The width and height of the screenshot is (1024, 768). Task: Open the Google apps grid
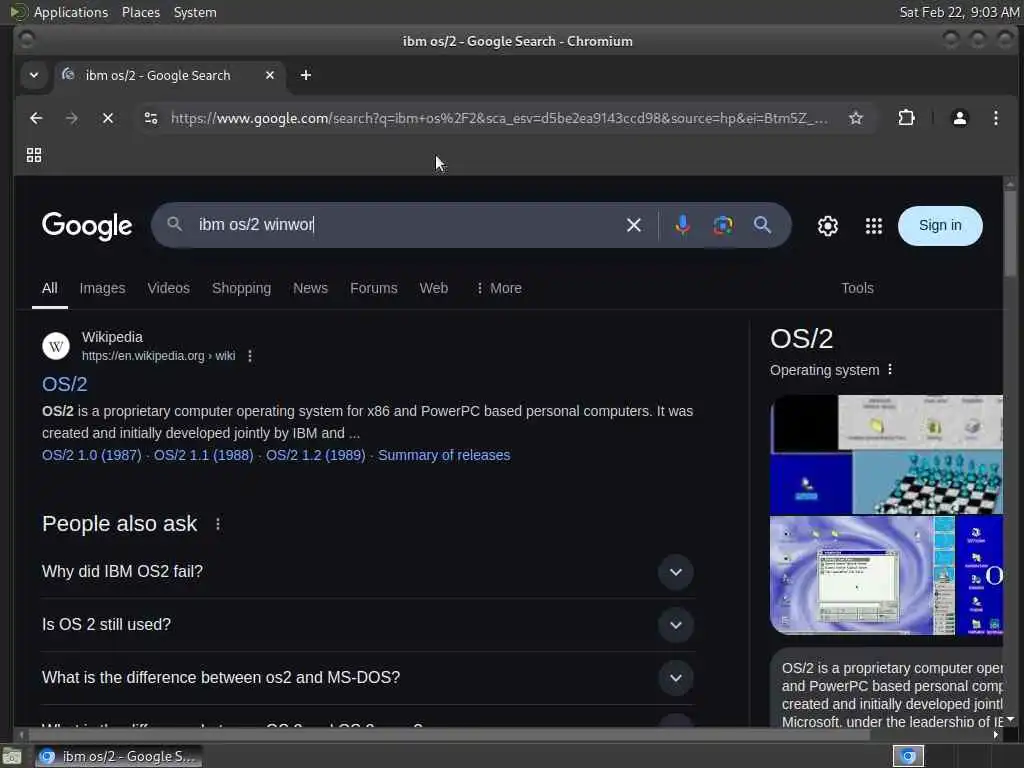coord(874,226)
